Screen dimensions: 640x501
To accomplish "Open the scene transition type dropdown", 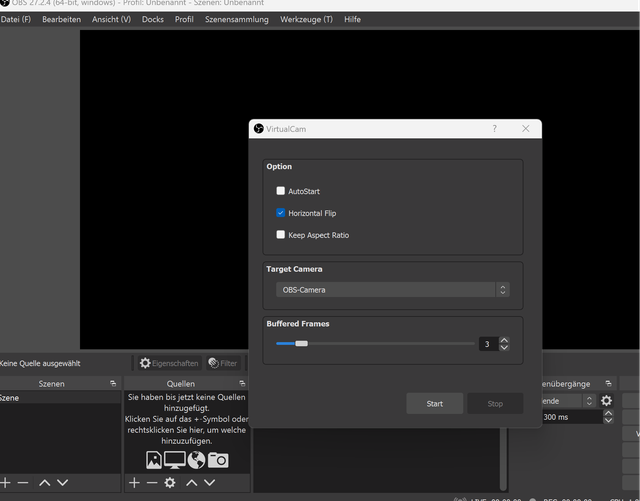I will [x=568, y=401].
